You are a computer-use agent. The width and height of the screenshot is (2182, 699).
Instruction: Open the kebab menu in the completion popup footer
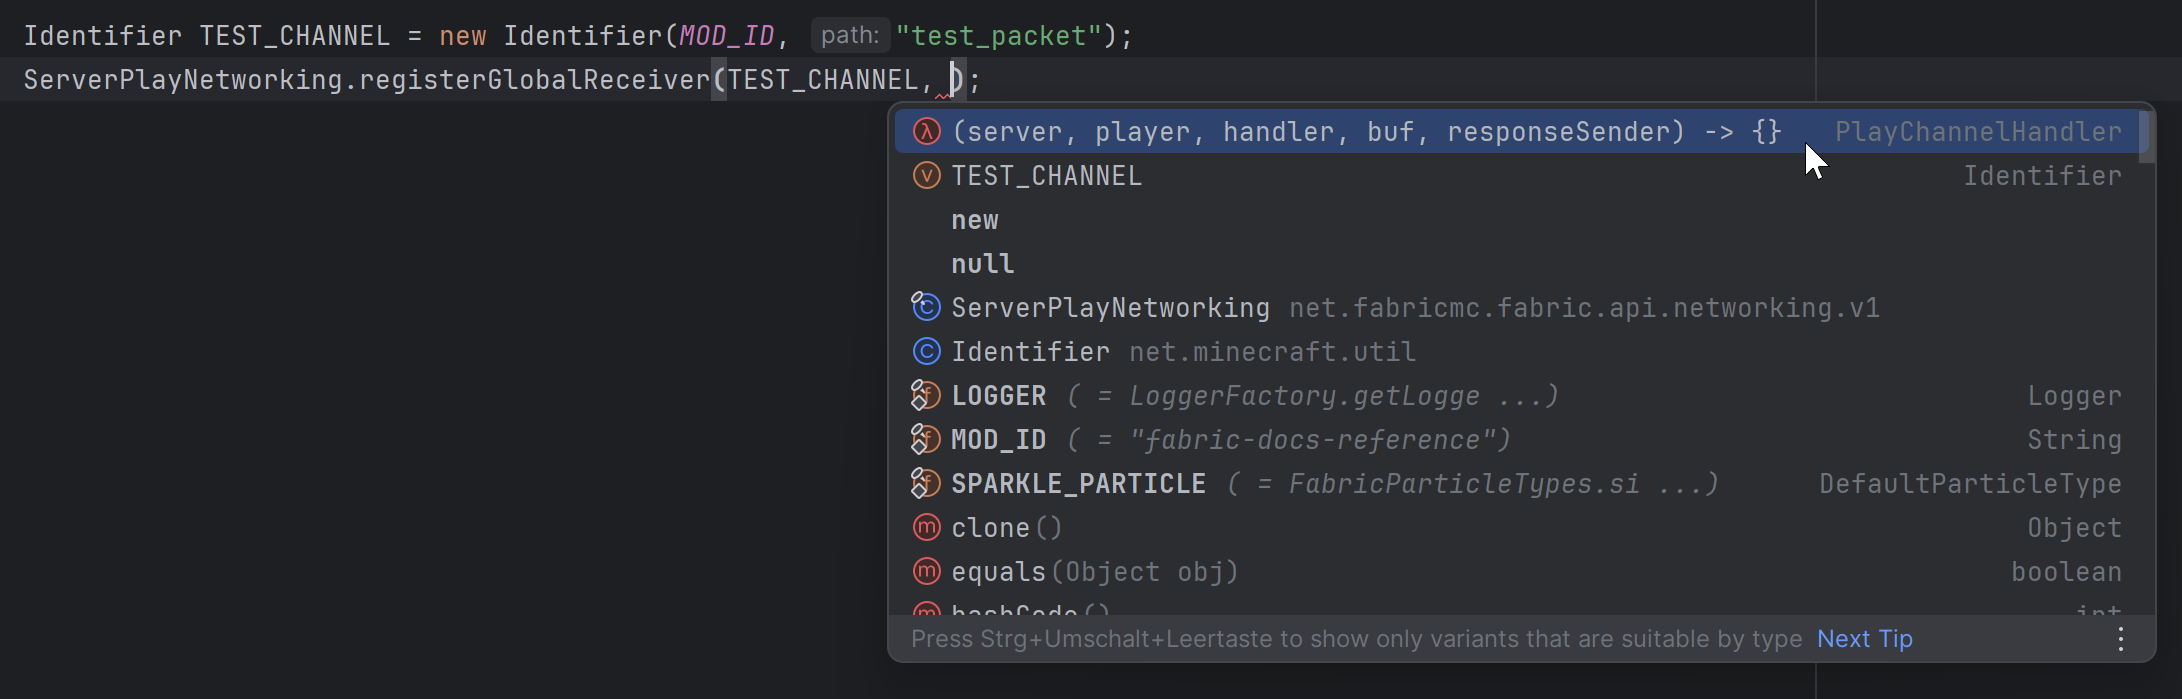pyautogui.click(x=2122, y=638)
